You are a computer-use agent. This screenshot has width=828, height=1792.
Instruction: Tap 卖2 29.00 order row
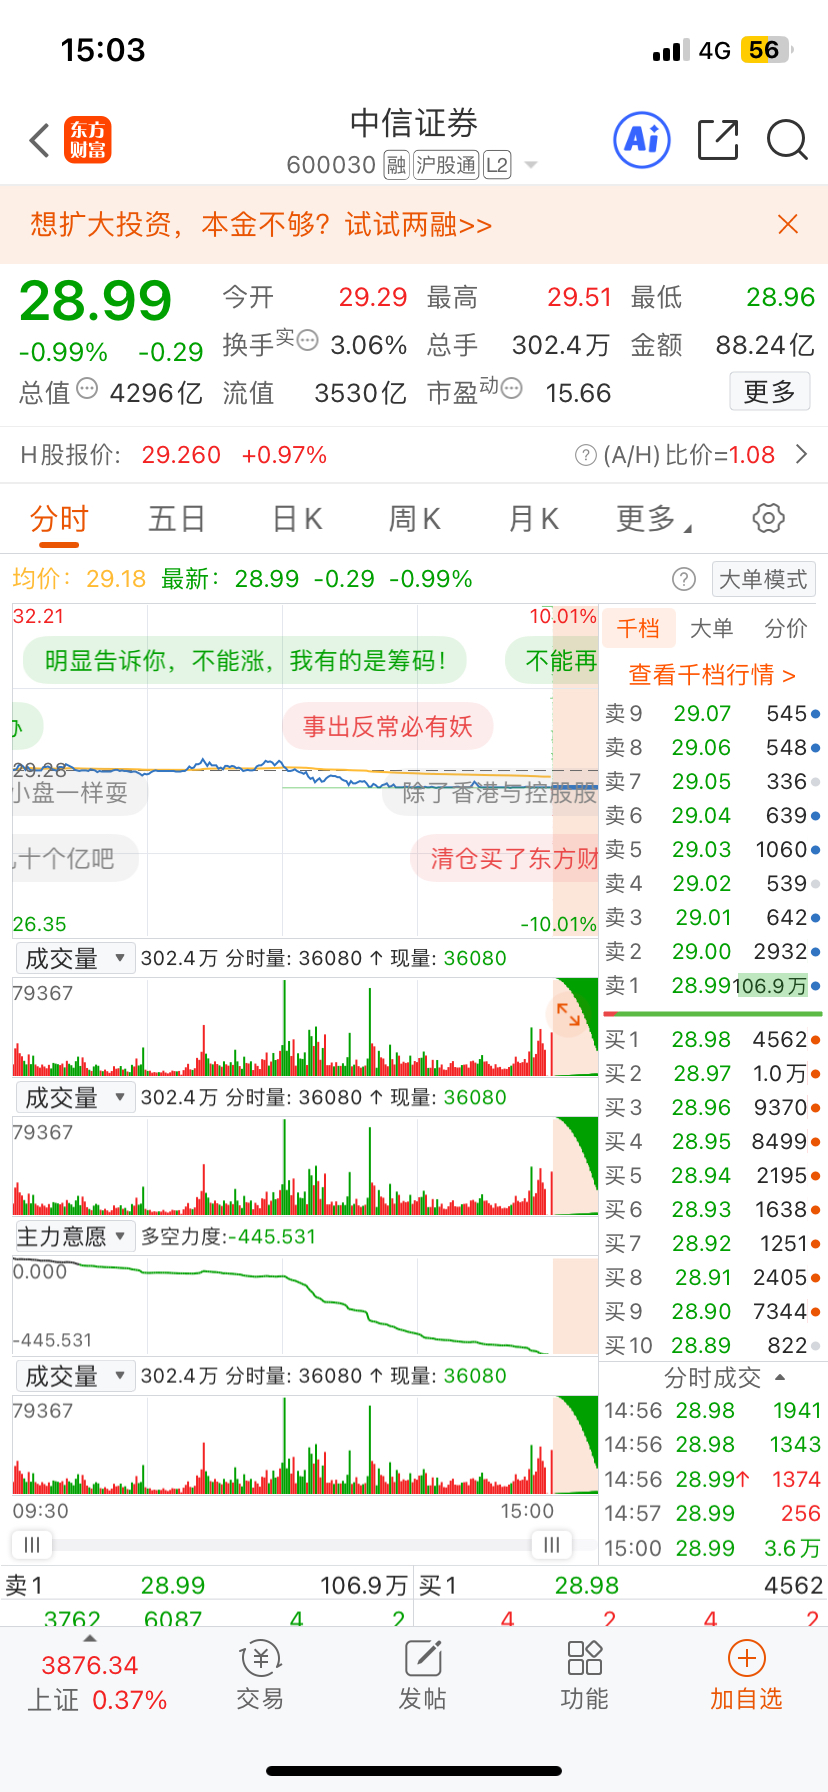(x=712, y=952)
